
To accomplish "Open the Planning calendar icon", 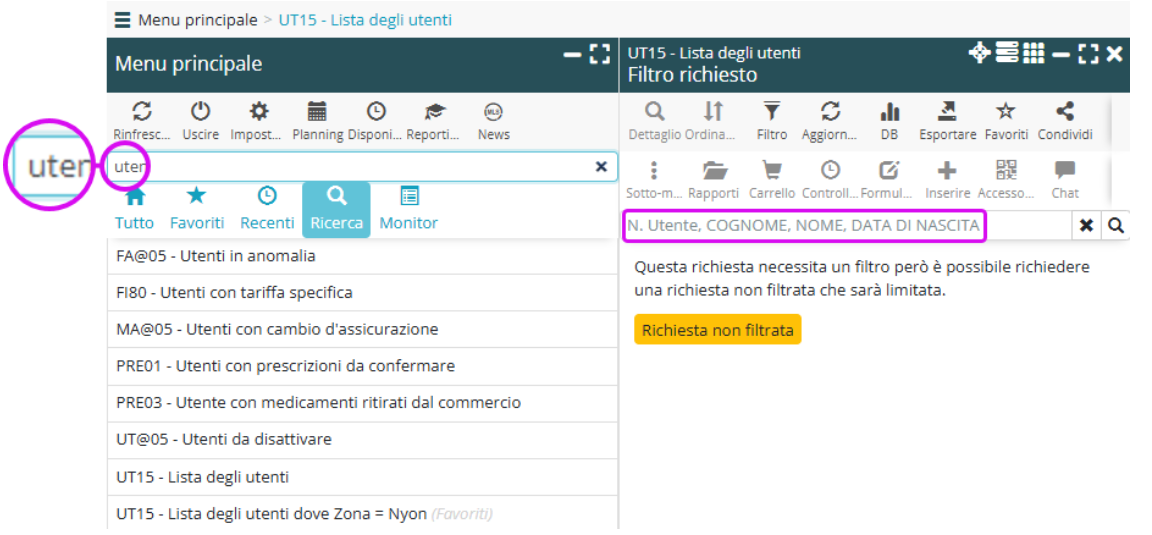I will [x=316, y=112].
